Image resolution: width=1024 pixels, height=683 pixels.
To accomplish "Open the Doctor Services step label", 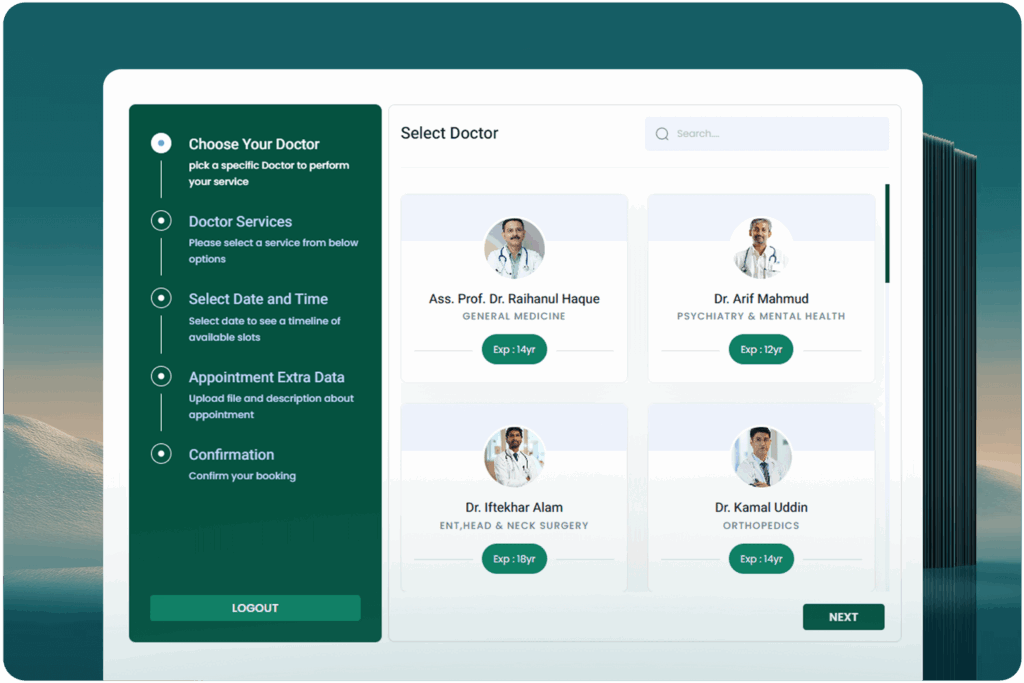I will [240, 222].
